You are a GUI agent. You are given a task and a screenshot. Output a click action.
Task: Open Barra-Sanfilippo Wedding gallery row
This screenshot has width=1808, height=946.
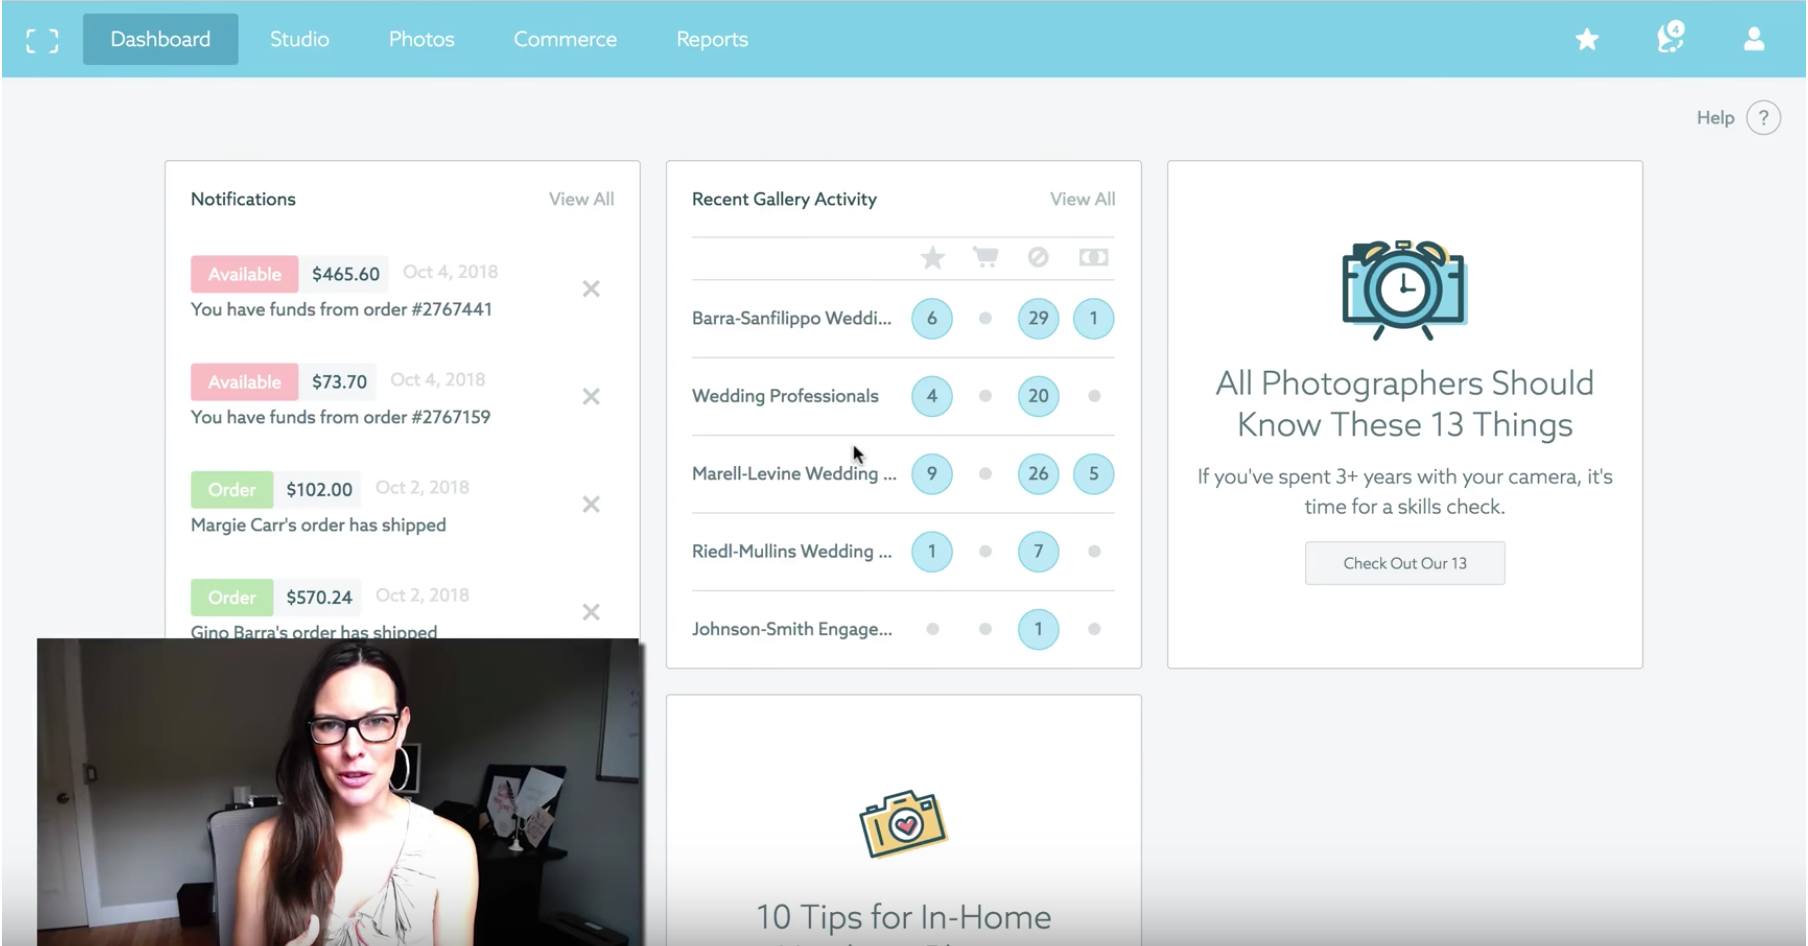coord(791,319)
